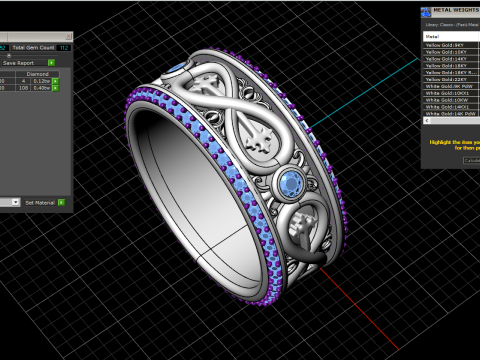This screenshot has height=360, width=480.
Task: Select Yellow Gold 10KY in the metal list
Action: [451, 52]
